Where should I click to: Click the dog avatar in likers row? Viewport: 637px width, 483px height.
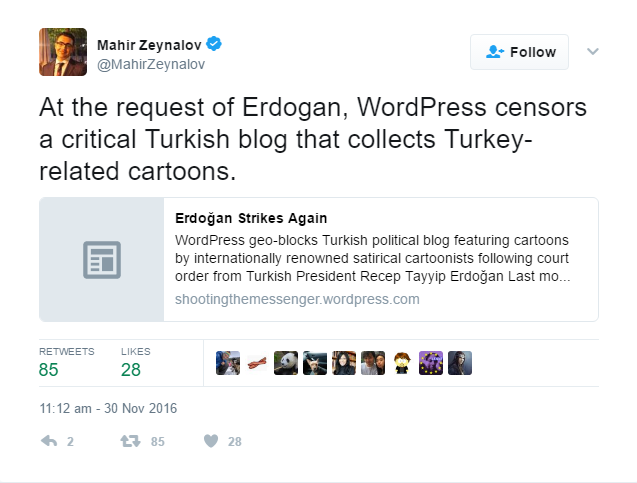tap(315, 363)
